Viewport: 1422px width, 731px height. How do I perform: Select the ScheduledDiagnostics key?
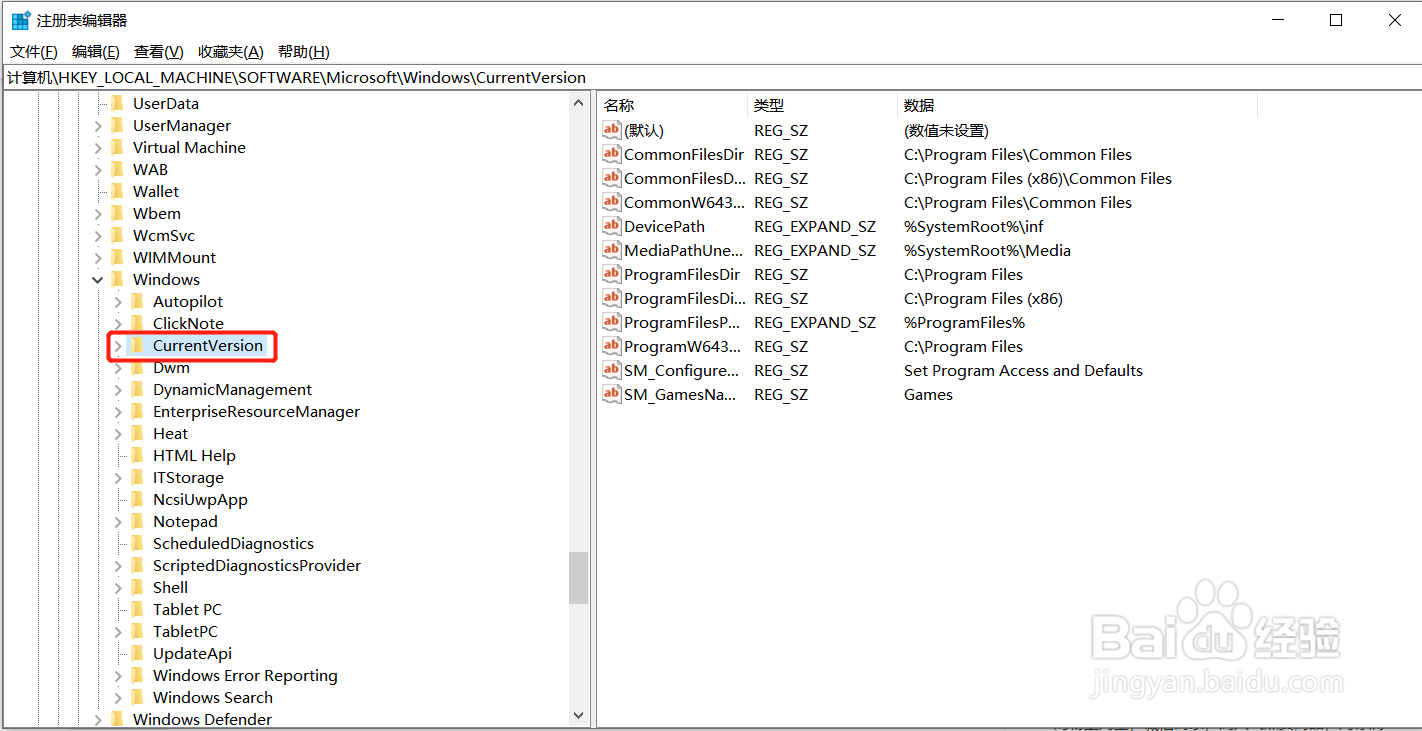tap(233, 543)
